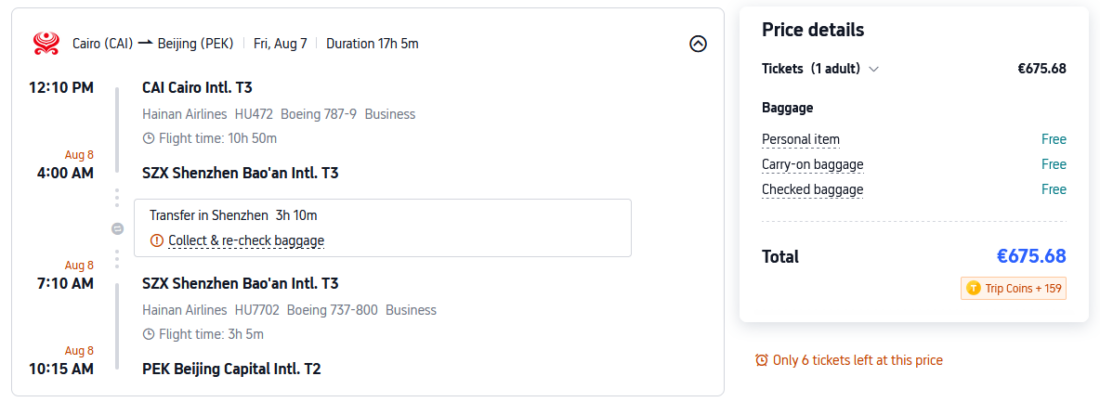Click the transfer stop marker icon
Image resolution: width=1100 pixels, height=402 pixels.
click(117, 228)
